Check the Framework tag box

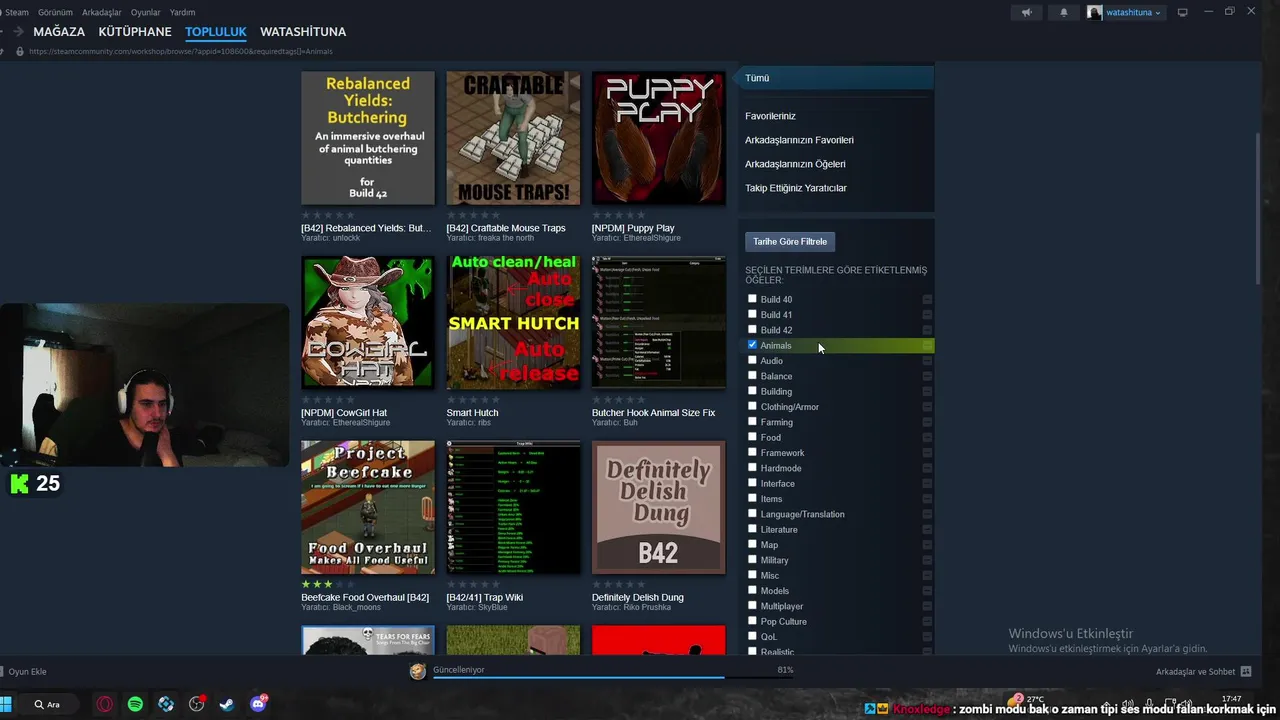752,452
